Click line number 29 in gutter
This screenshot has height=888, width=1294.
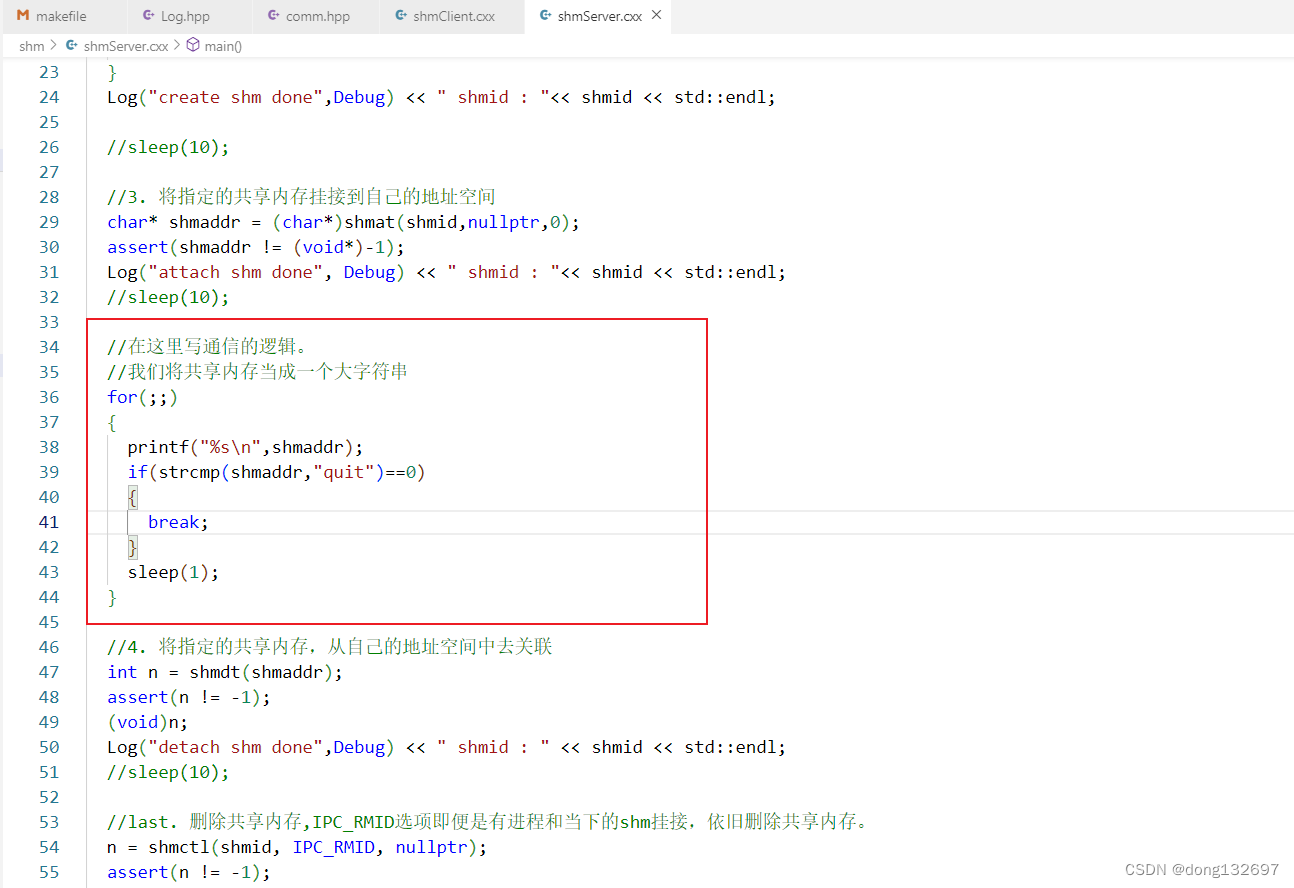[x=49, y=222]
